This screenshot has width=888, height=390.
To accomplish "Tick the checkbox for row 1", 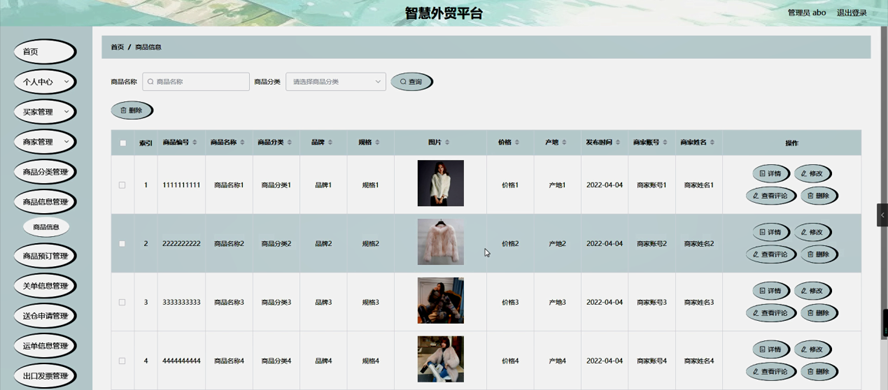I will pyautogui.click(x=122, y=185).
